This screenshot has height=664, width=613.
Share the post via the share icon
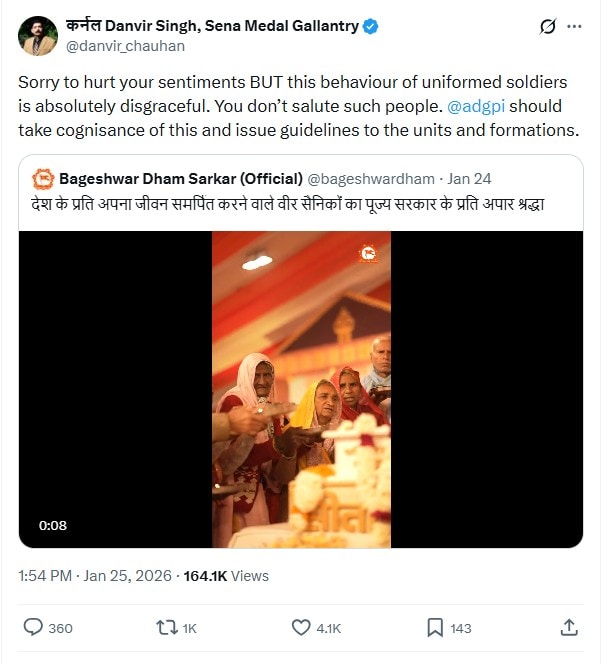pyautogui.click(x=569, y=627)
